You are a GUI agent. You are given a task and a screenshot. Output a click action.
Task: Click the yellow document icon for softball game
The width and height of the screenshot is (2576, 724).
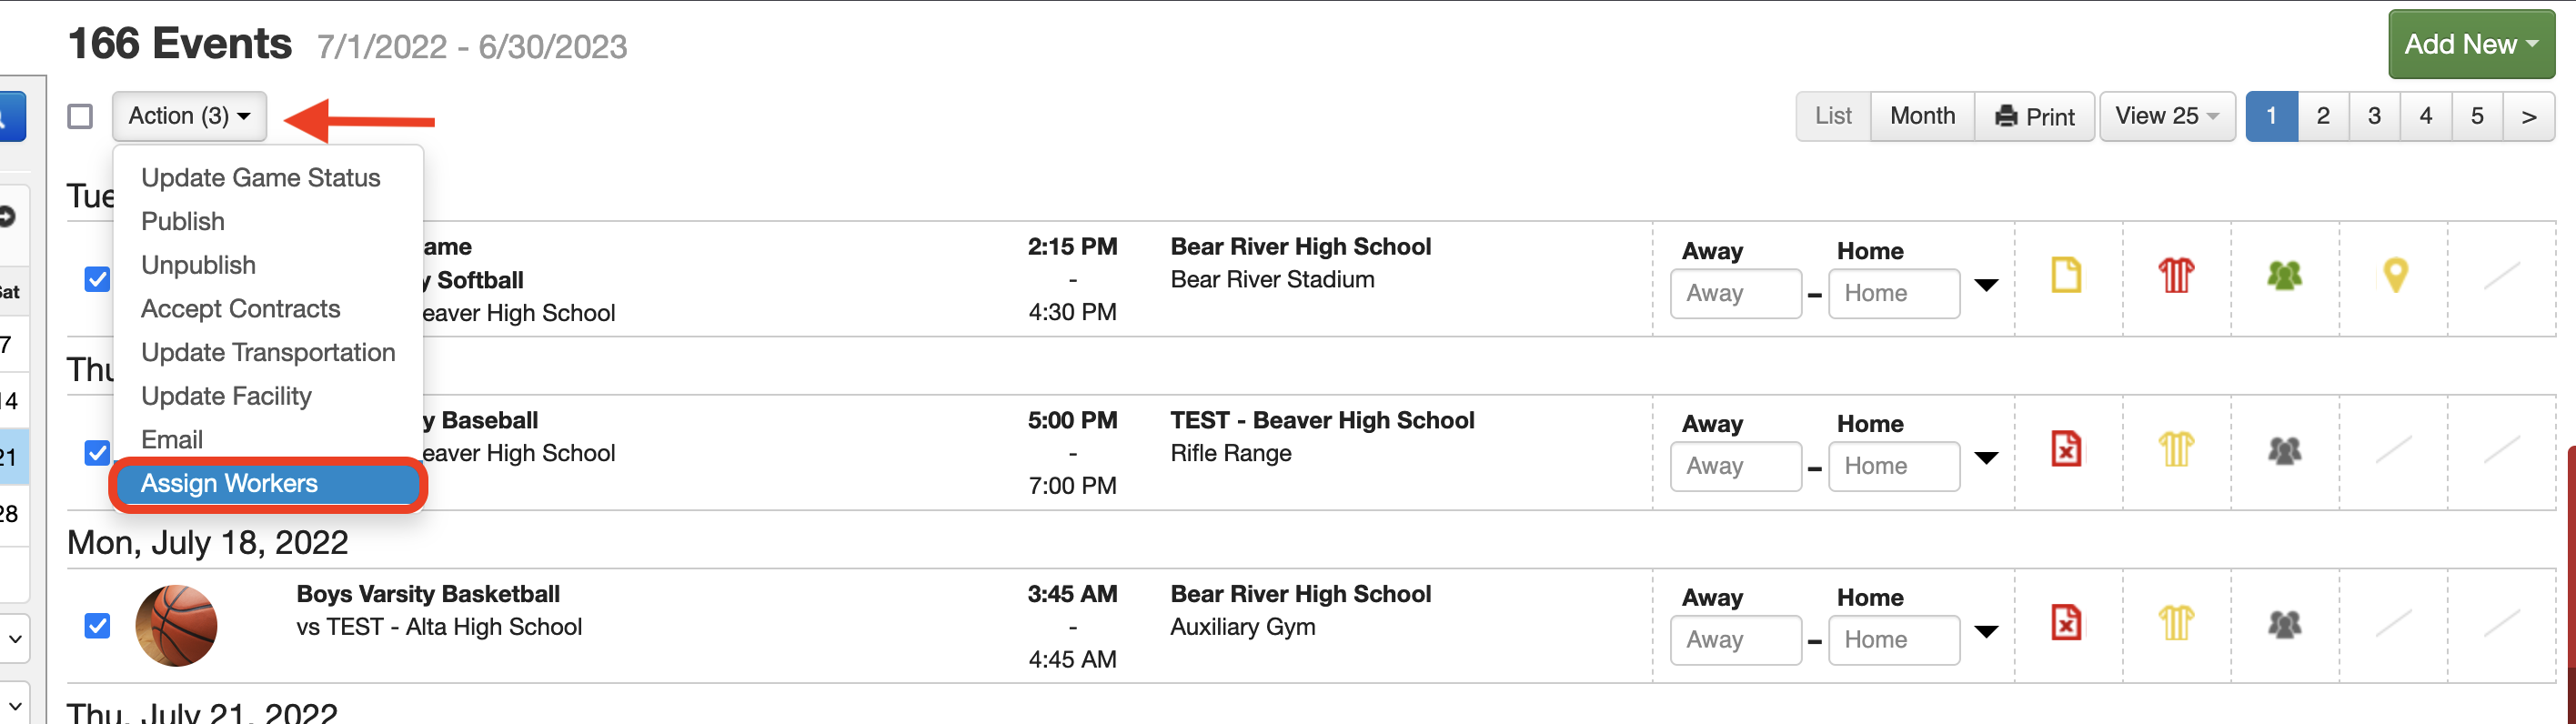tap(2066, 275)
